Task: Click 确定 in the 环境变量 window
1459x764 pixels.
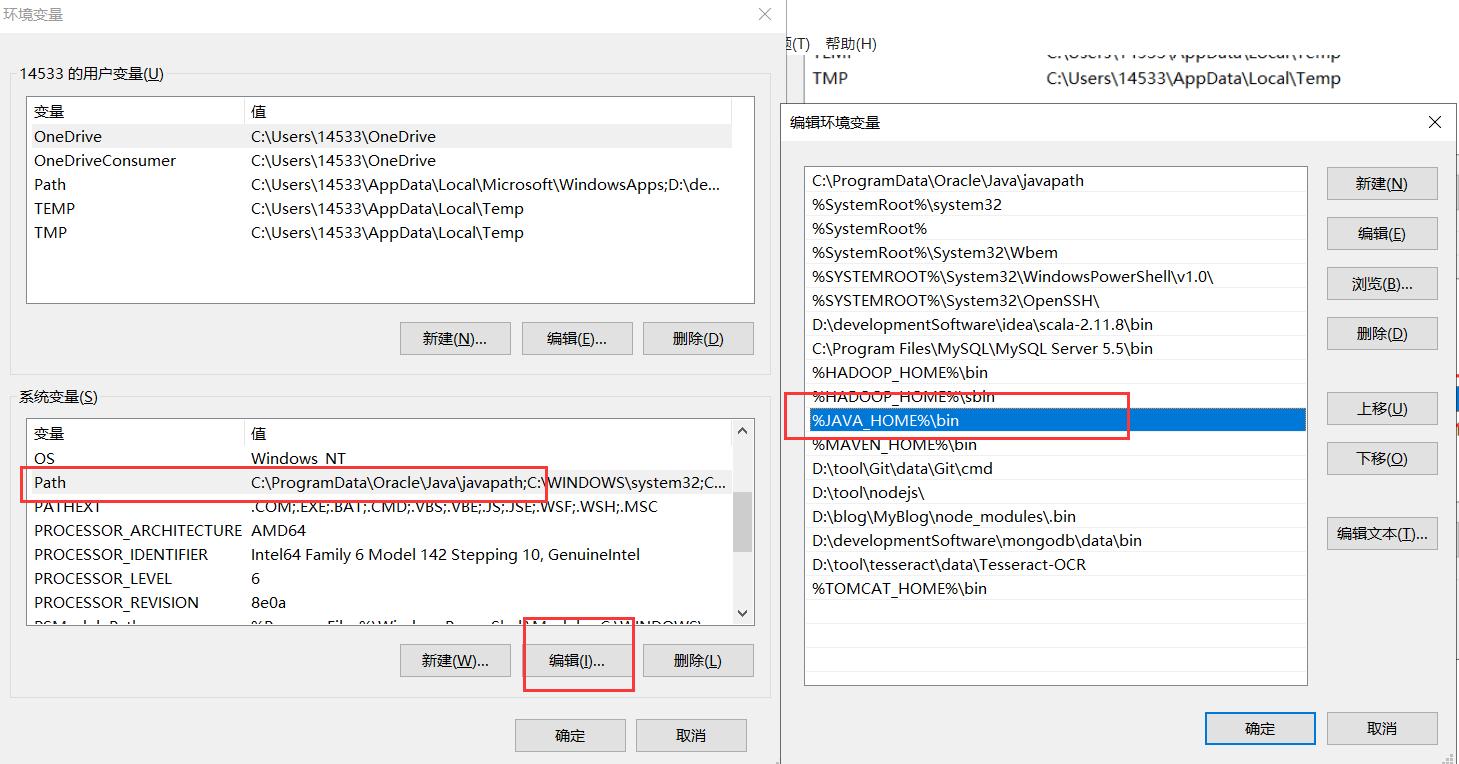Action: pyautogui.click(x=570, y=736)
